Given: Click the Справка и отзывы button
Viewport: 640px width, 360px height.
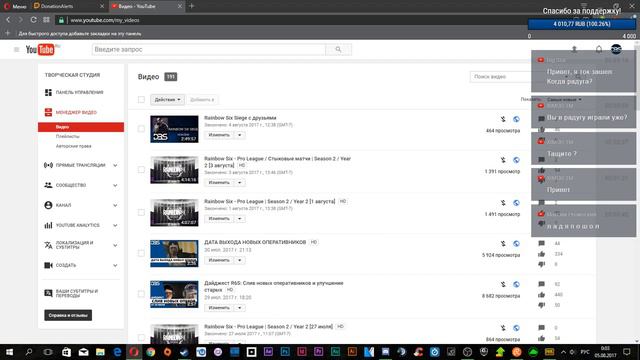Looking at the screenshot, I should [x=68, y=315].
